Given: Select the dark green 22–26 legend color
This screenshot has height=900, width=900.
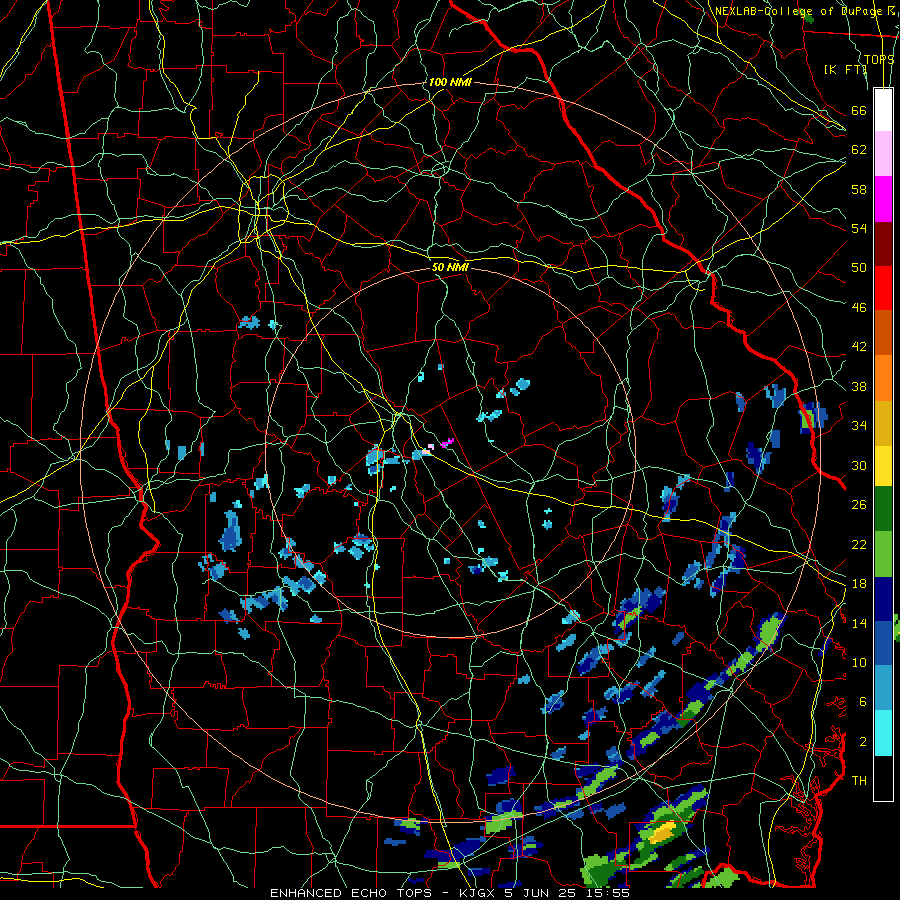Looking at the screenshot, I should [x=883, y=509].
